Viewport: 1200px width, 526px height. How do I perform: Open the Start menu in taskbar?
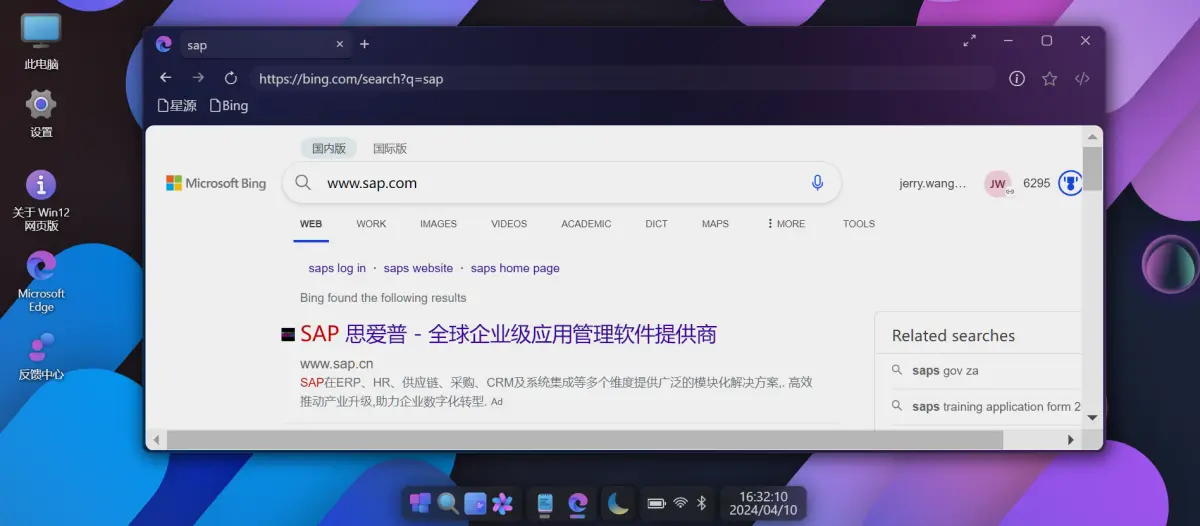[420, 503]
